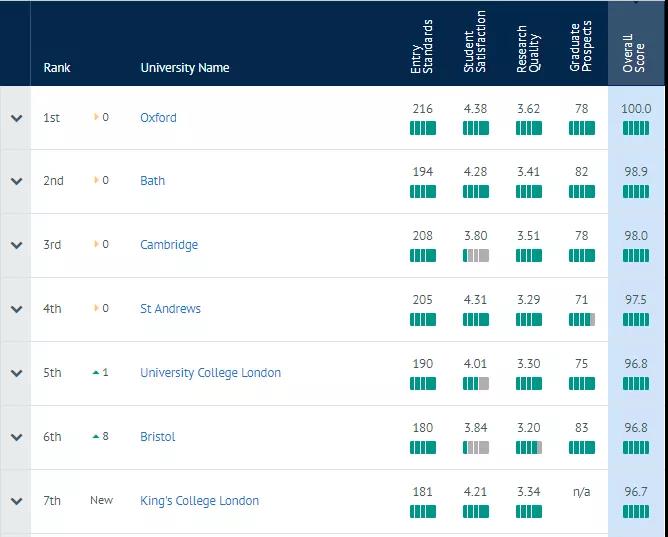
Task: Click Bath's rank change arrow icon
Action: click(96, 180)
